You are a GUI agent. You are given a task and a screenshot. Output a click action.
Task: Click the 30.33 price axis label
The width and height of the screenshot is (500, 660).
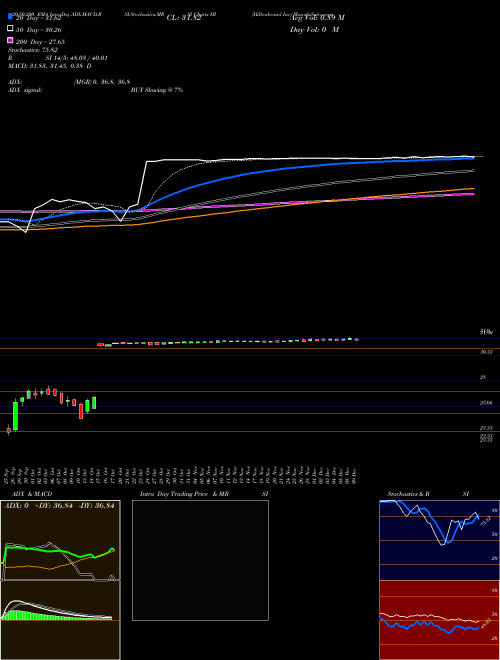coord(486,352)
